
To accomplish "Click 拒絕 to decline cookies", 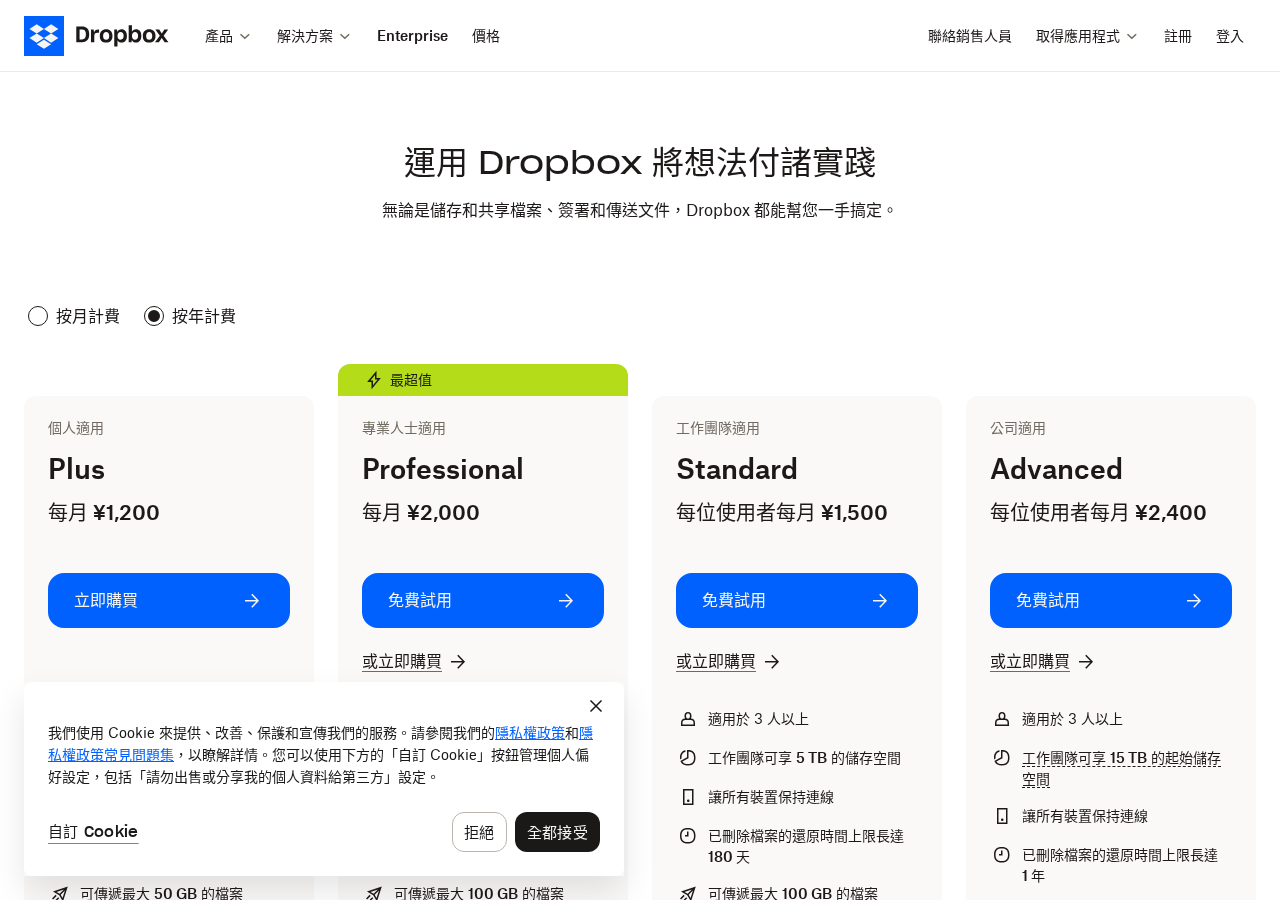I will tap(479, 832).
